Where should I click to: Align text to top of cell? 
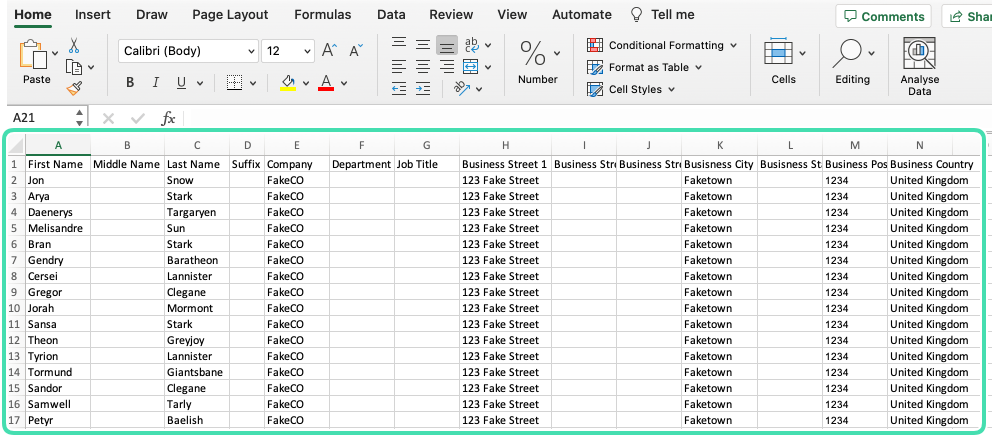click(x=399, y=44)
